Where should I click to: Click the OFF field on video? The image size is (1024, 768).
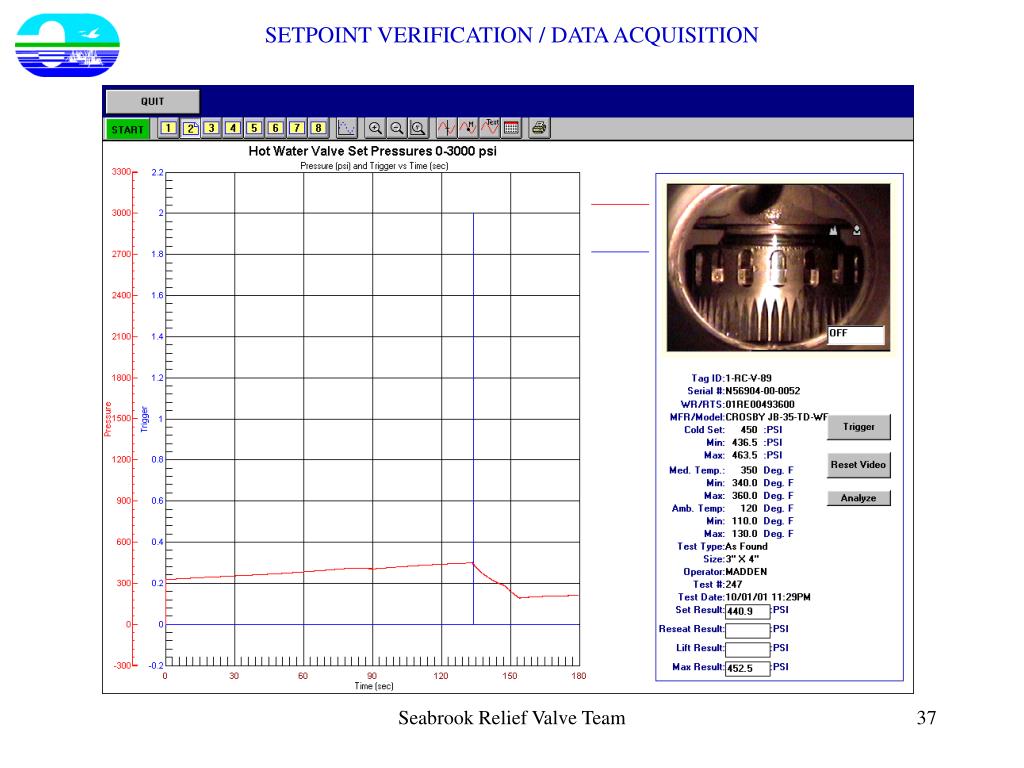click(856, 334)
